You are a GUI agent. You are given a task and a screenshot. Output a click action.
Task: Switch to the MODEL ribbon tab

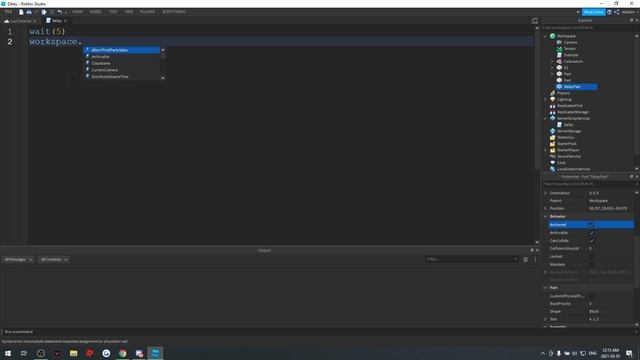coord(96,12)
